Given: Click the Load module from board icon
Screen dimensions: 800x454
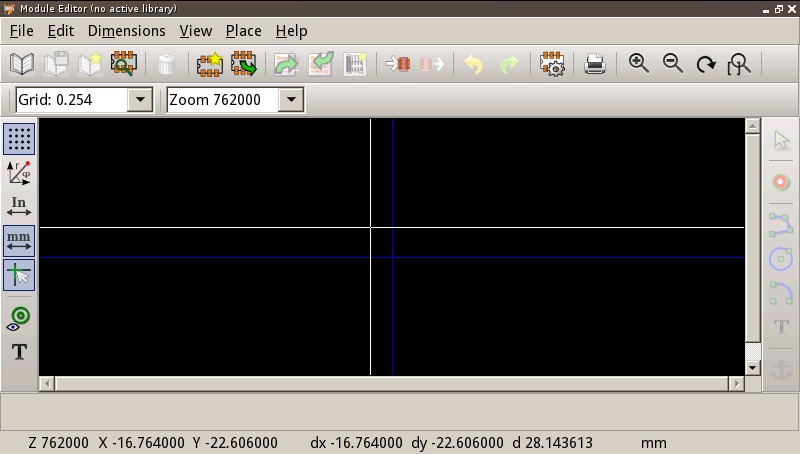Looking at the screenshot, I should pyautogui.click(x=286, y=64).
